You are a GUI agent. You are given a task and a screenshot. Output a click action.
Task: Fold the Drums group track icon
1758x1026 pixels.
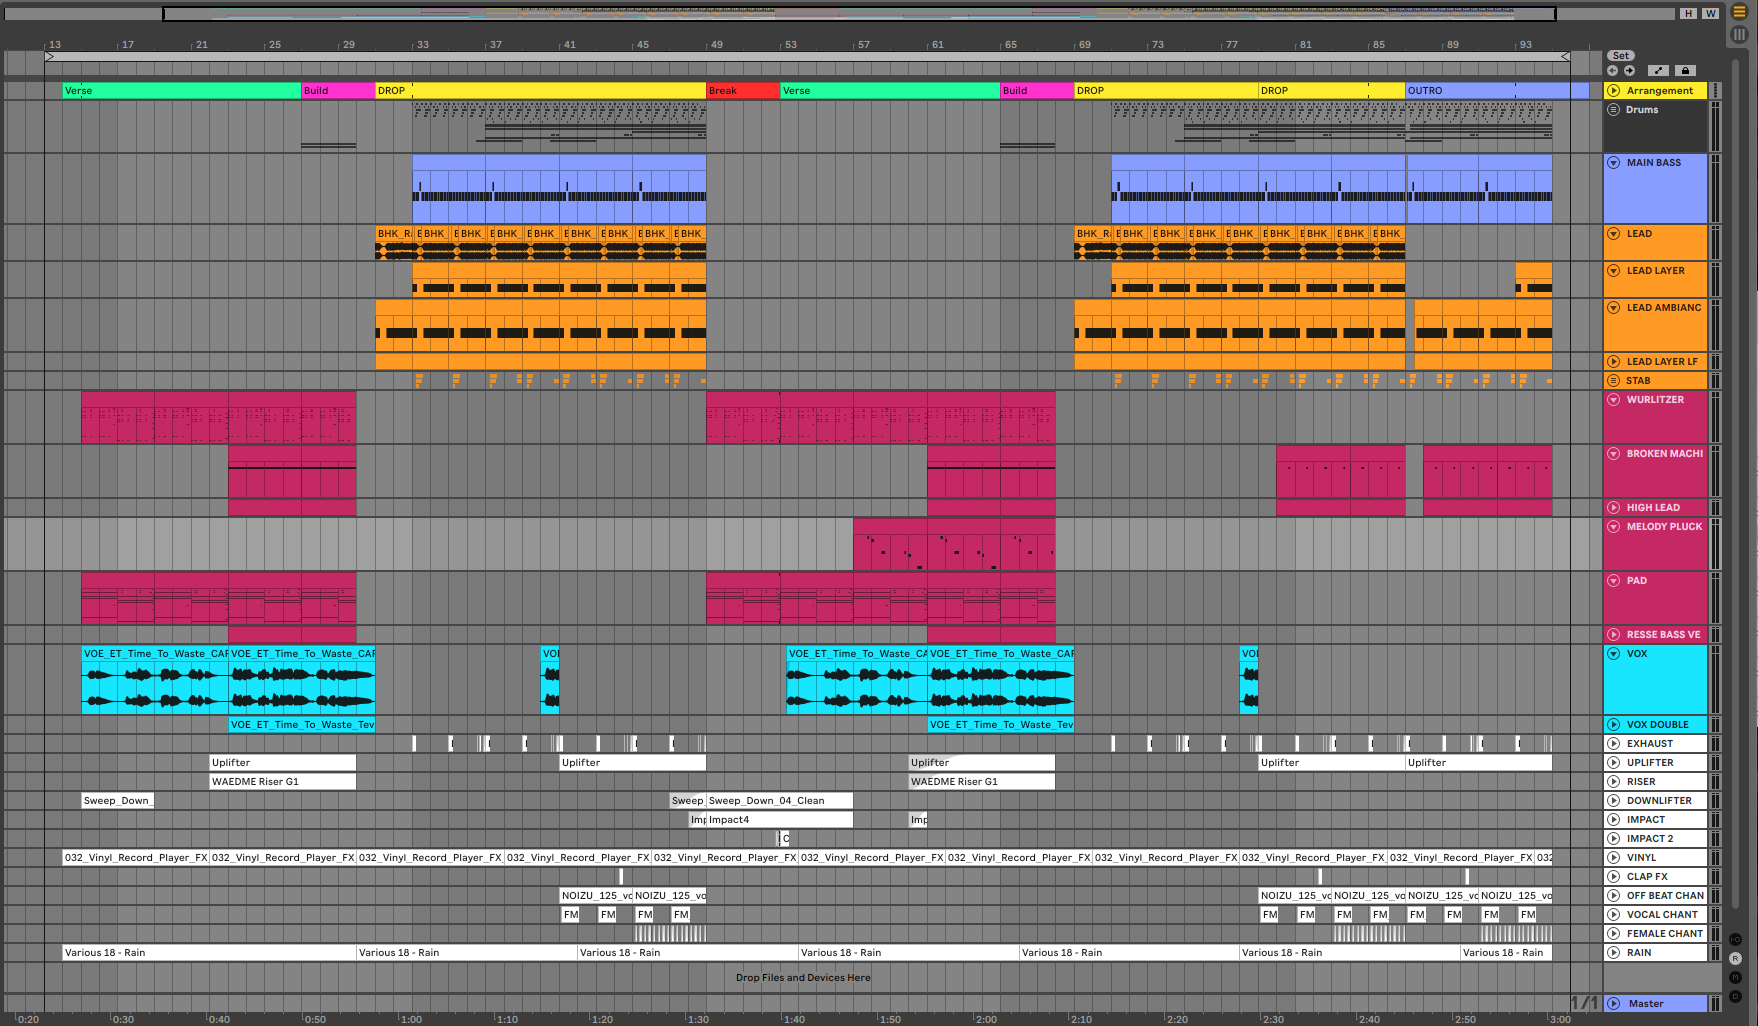click(1613, 110)
